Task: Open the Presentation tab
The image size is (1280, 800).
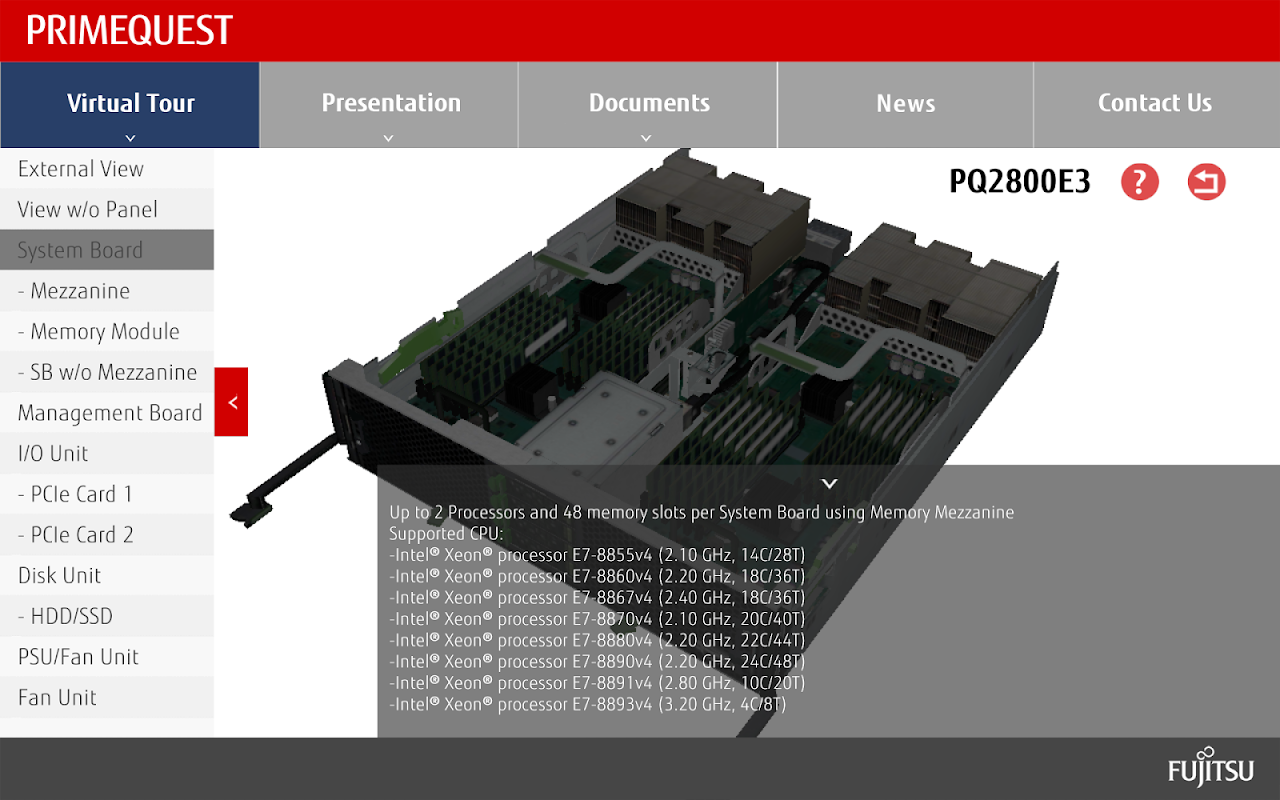Action: (x=389, y=105)
